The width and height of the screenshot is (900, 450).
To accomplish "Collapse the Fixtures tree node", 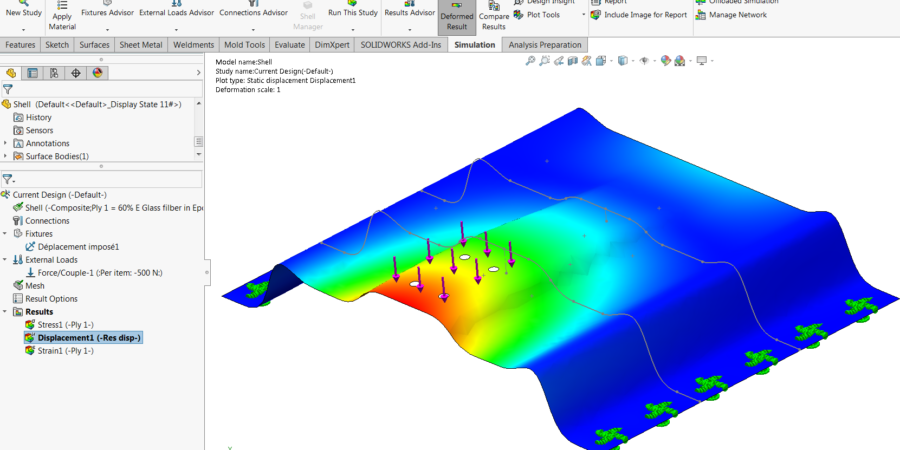I will [x=6, y=234].
